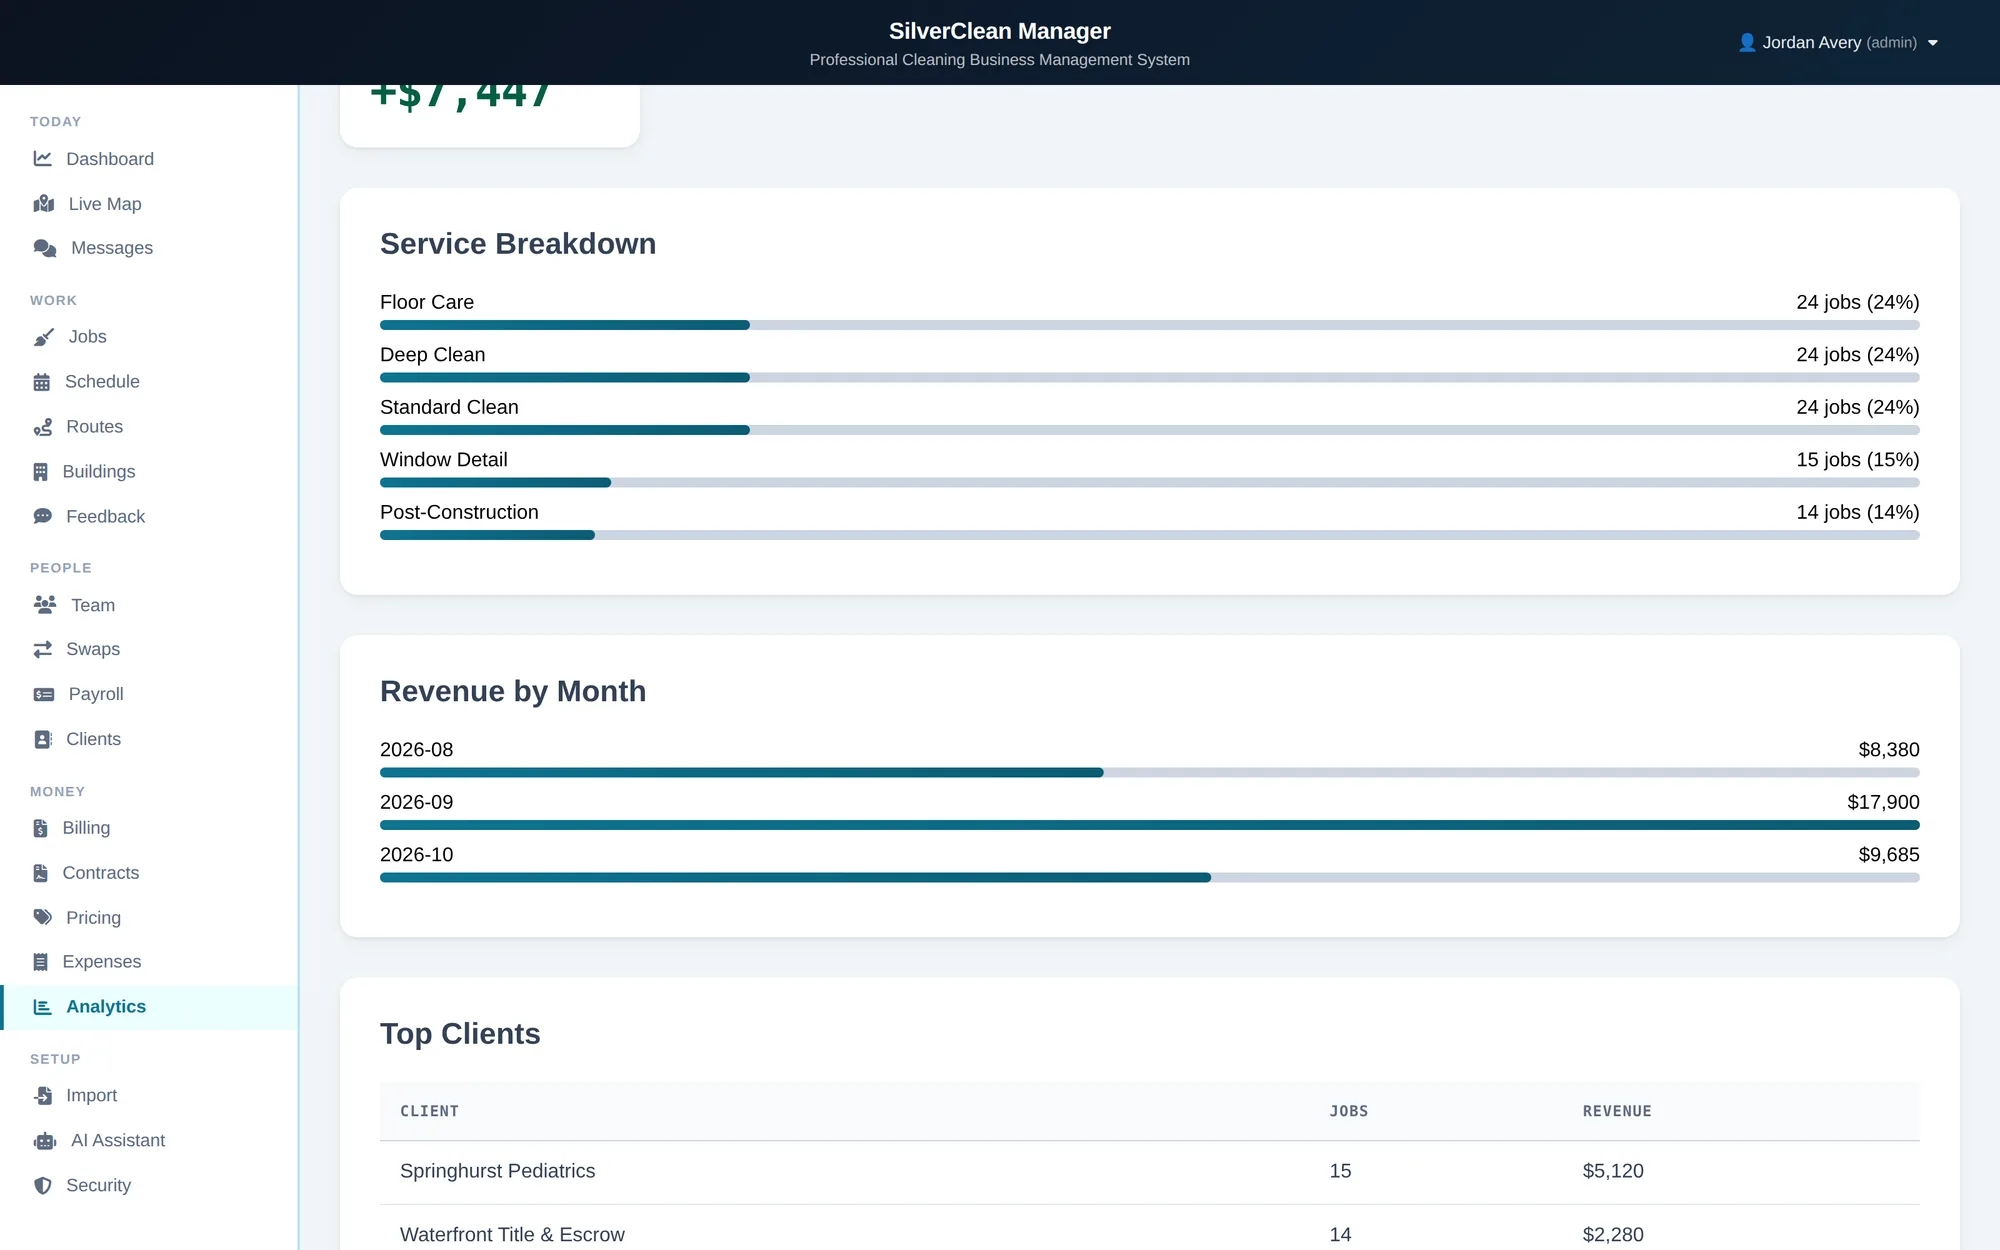This screenshot has width=2000, height=1250.
Task: Open the Billing invoice icon
Action: coord(41,828)
